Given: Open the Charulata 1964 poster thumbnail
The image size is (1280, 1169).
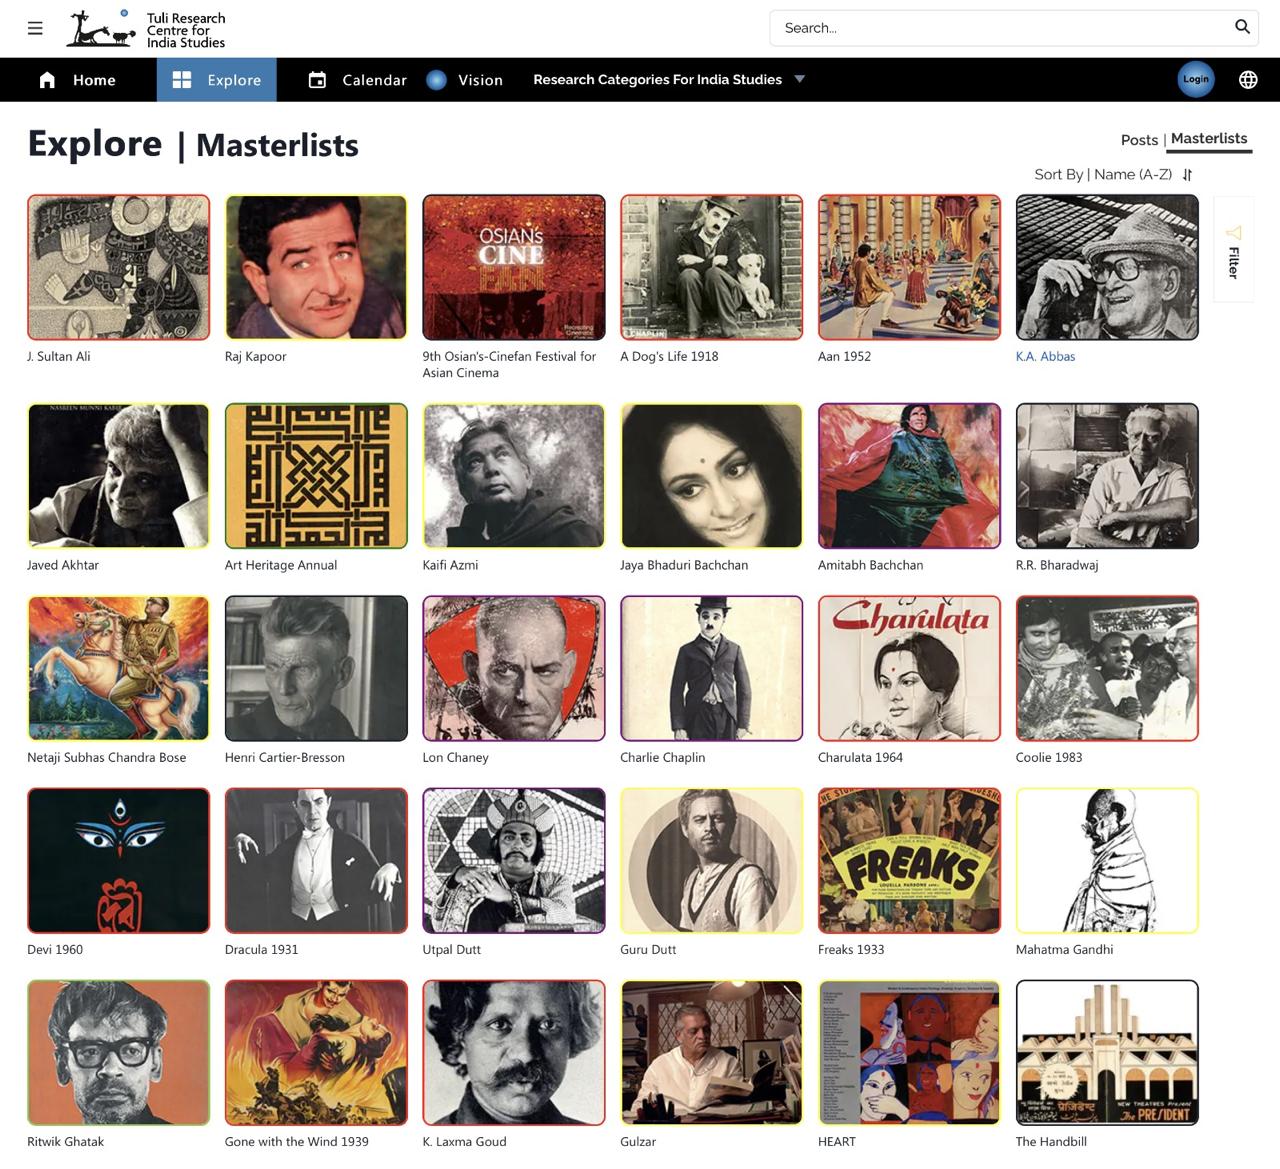Looking at the screenshot, I should [909, 668].
